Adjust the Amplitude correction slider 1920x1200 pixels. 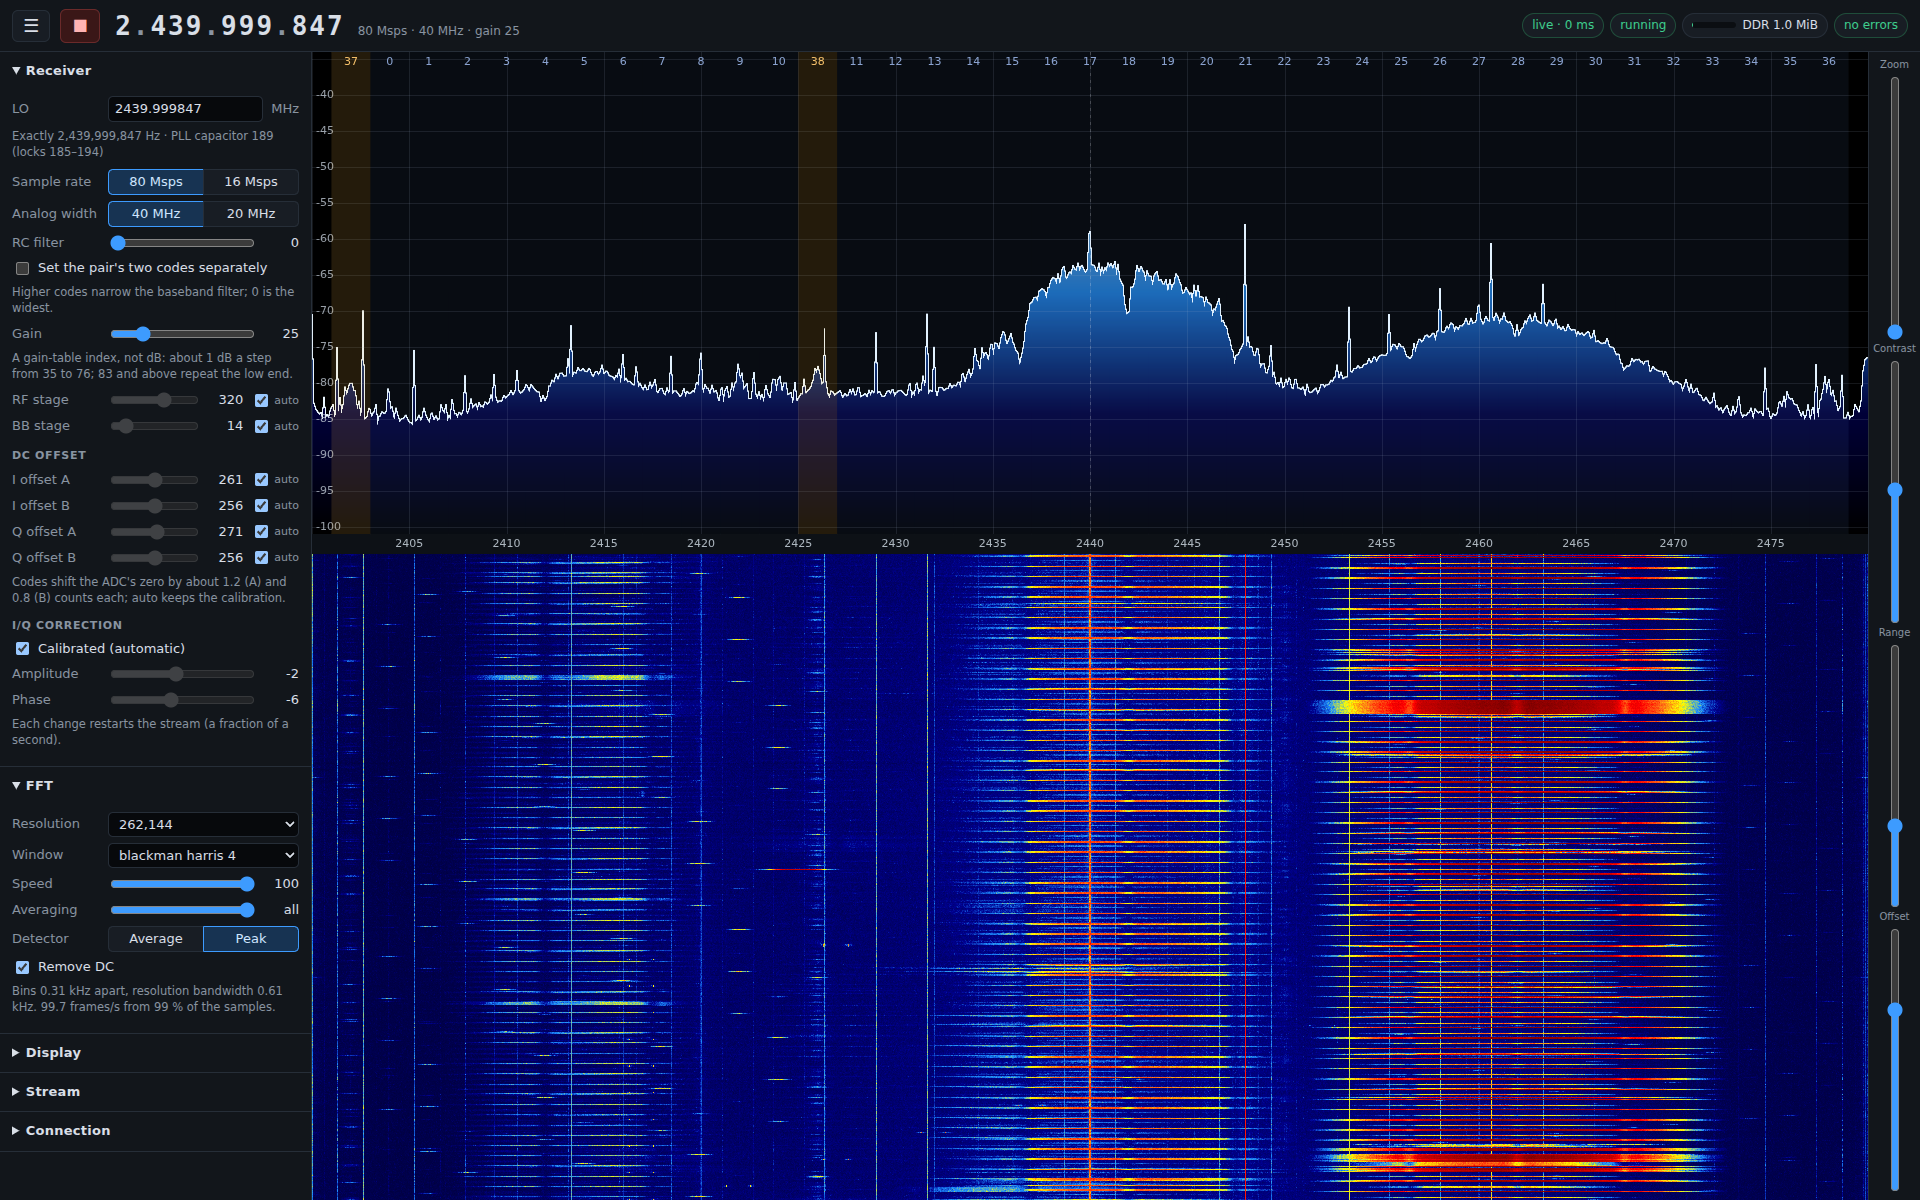[x=182, y=673]
